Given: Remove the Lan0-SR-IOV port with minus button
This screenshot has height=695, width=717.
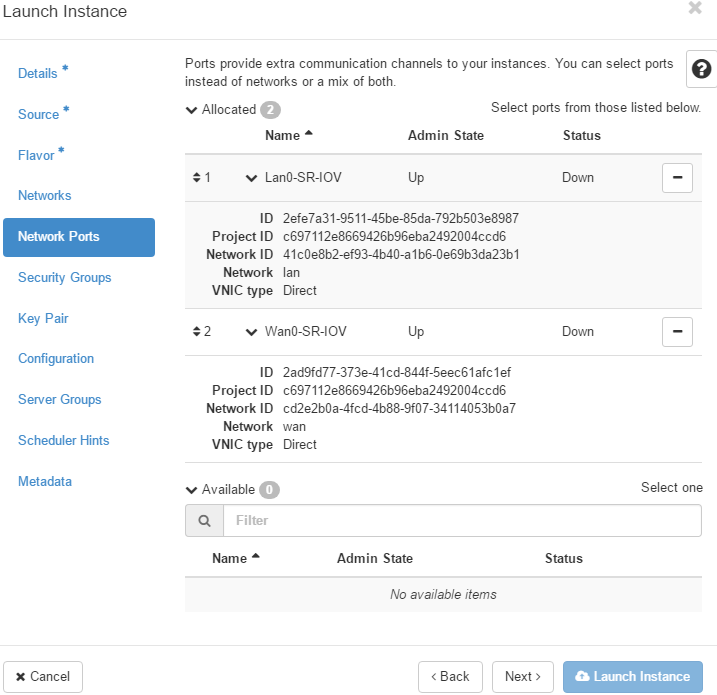Looking at the screenshot, I should [677, 178].
